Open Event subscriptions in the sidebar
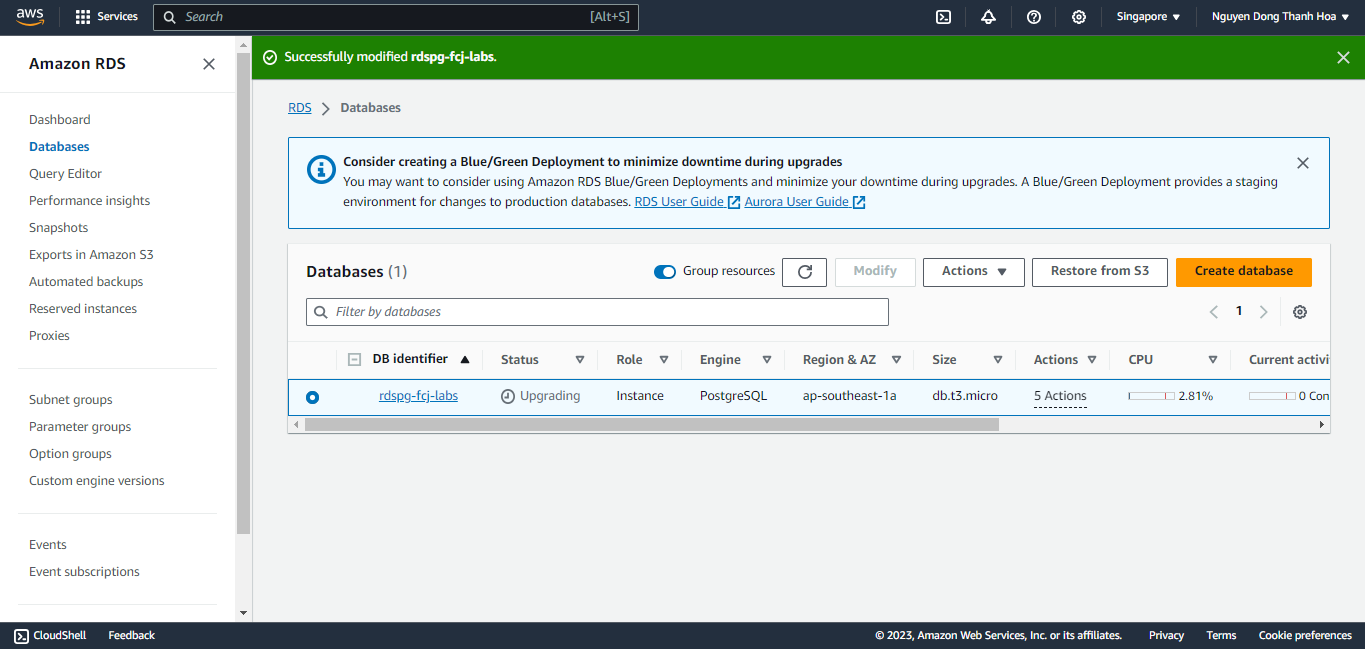This screenshot has height=649, width=1365. point(84,572)
